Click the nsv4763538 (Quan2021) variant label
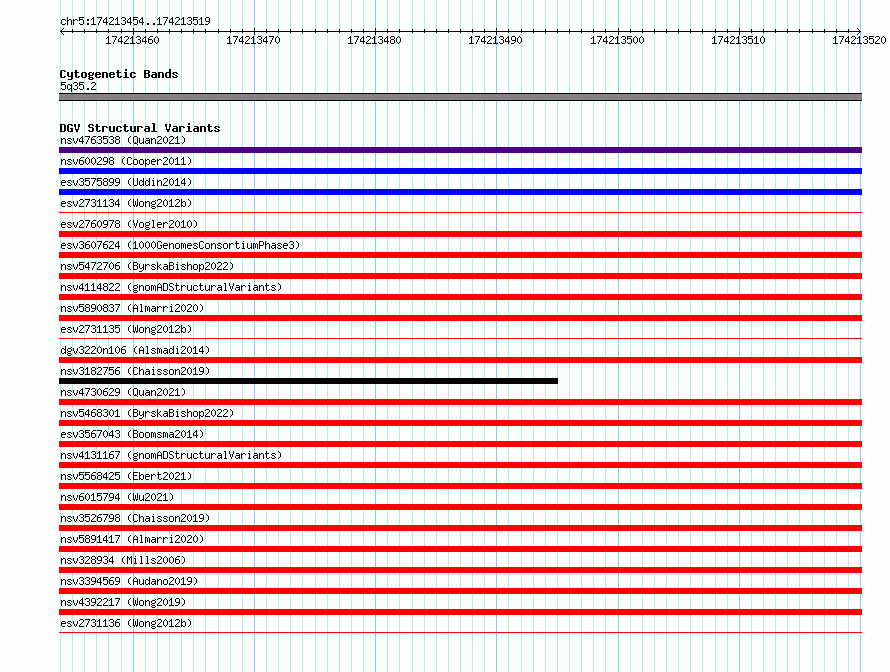 123,140
